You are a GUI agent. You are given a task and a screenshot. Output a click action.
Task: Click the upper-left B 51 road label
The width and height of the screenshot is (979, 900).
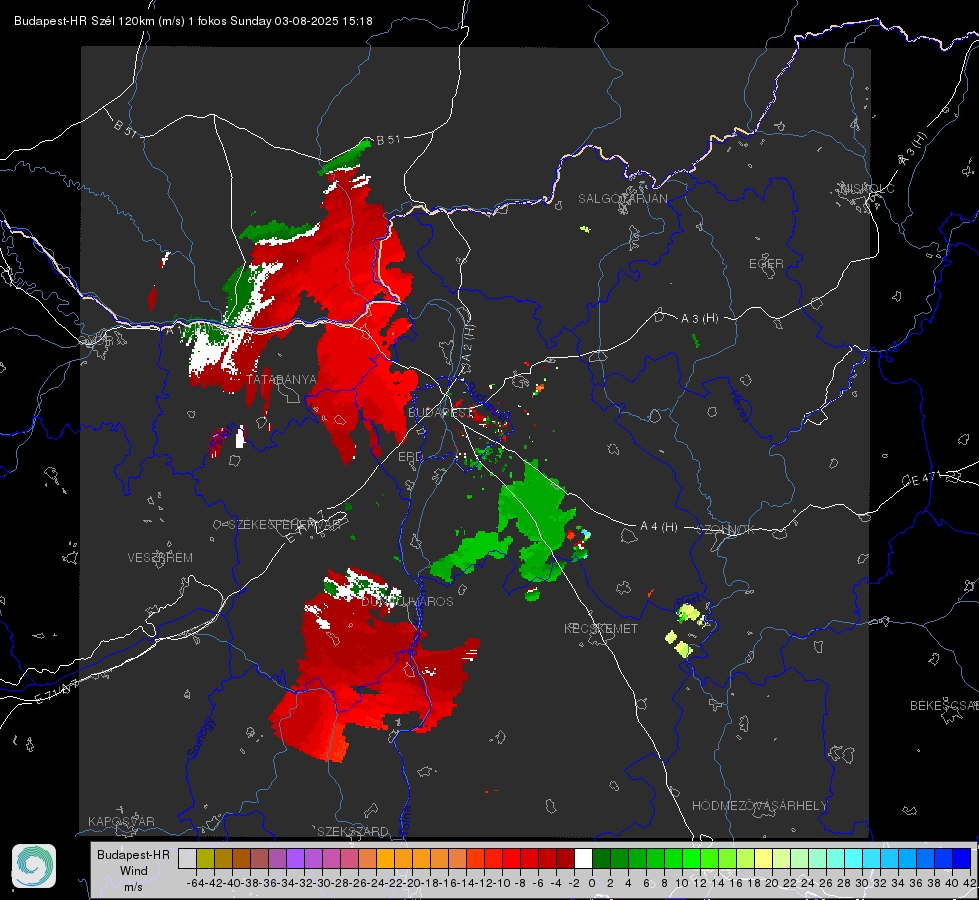125,128
